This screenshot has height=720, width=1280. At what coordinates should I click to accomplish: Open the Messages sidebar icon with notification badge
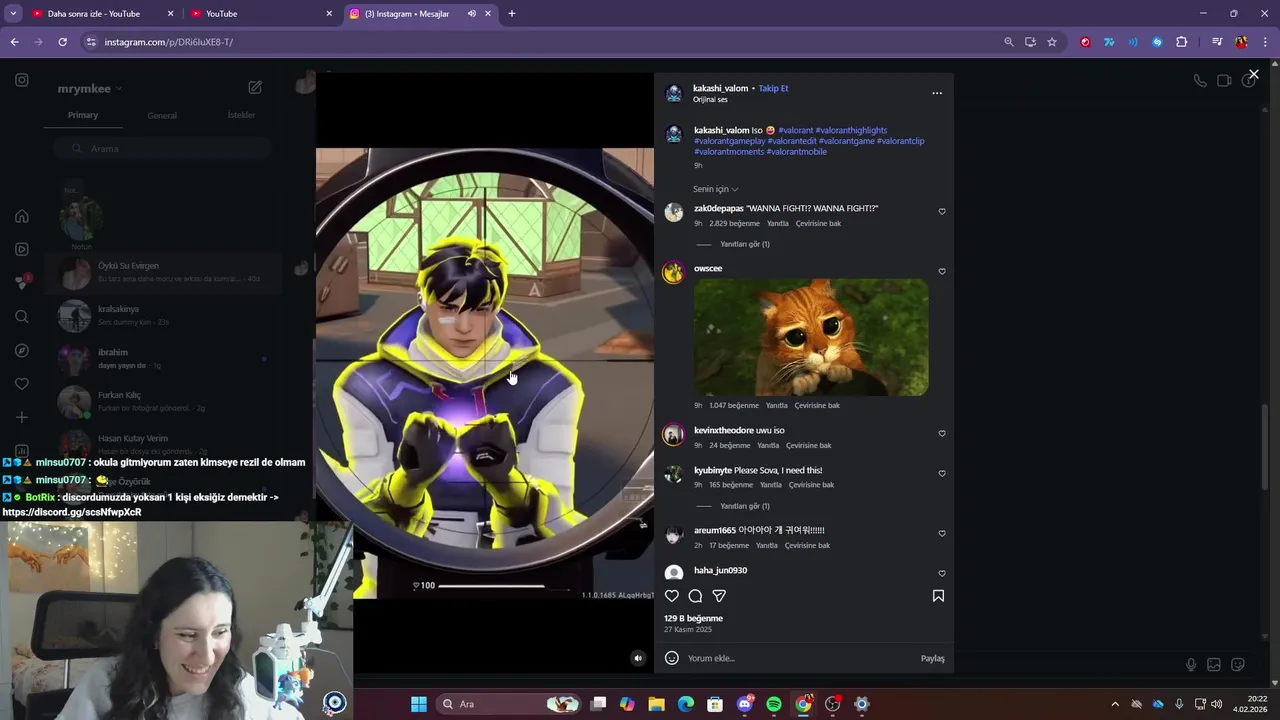click(x=22, y=282)
